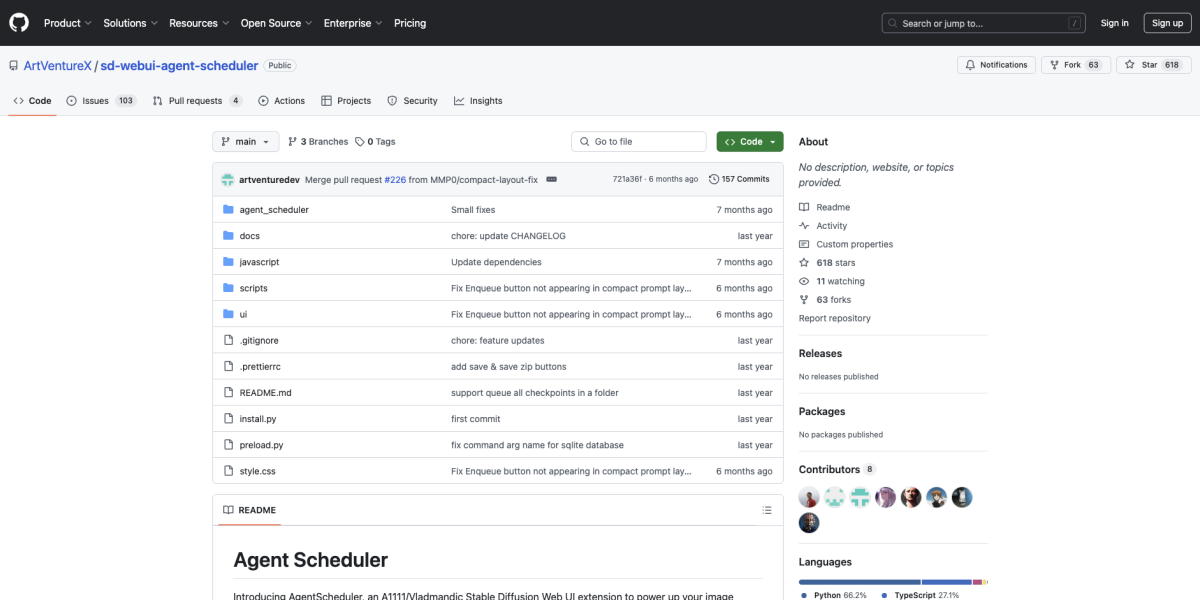The width and height of the screenshot is (1200, 600).
Task: Click the forks icon beside 63 forks
Action: point(803,299)
